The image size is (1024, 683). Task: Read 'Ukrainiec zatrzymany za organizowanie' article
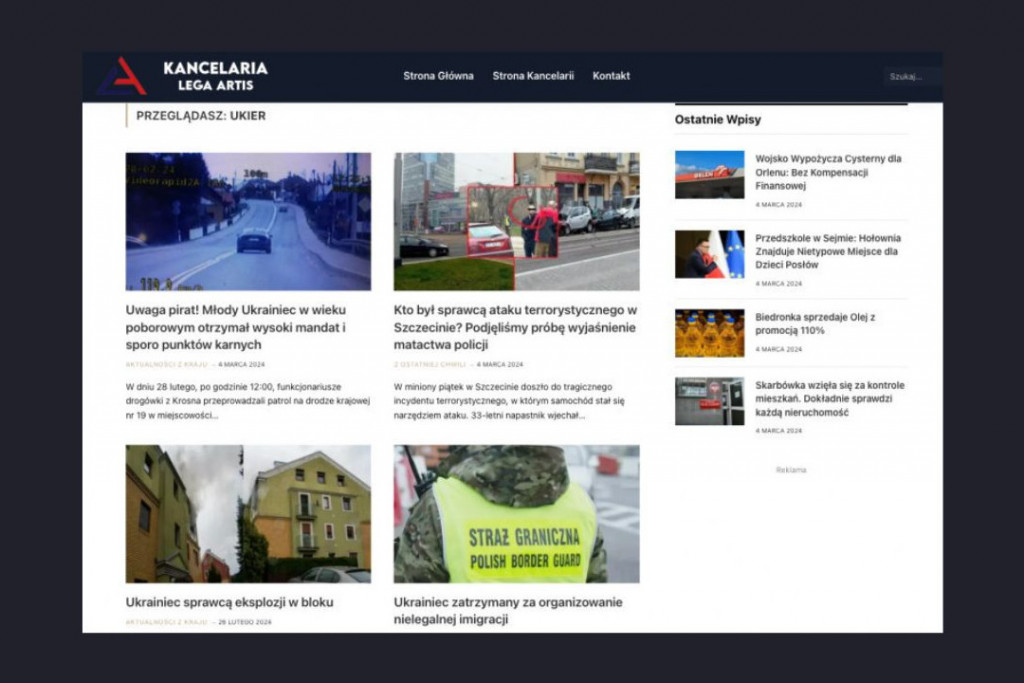508,610
